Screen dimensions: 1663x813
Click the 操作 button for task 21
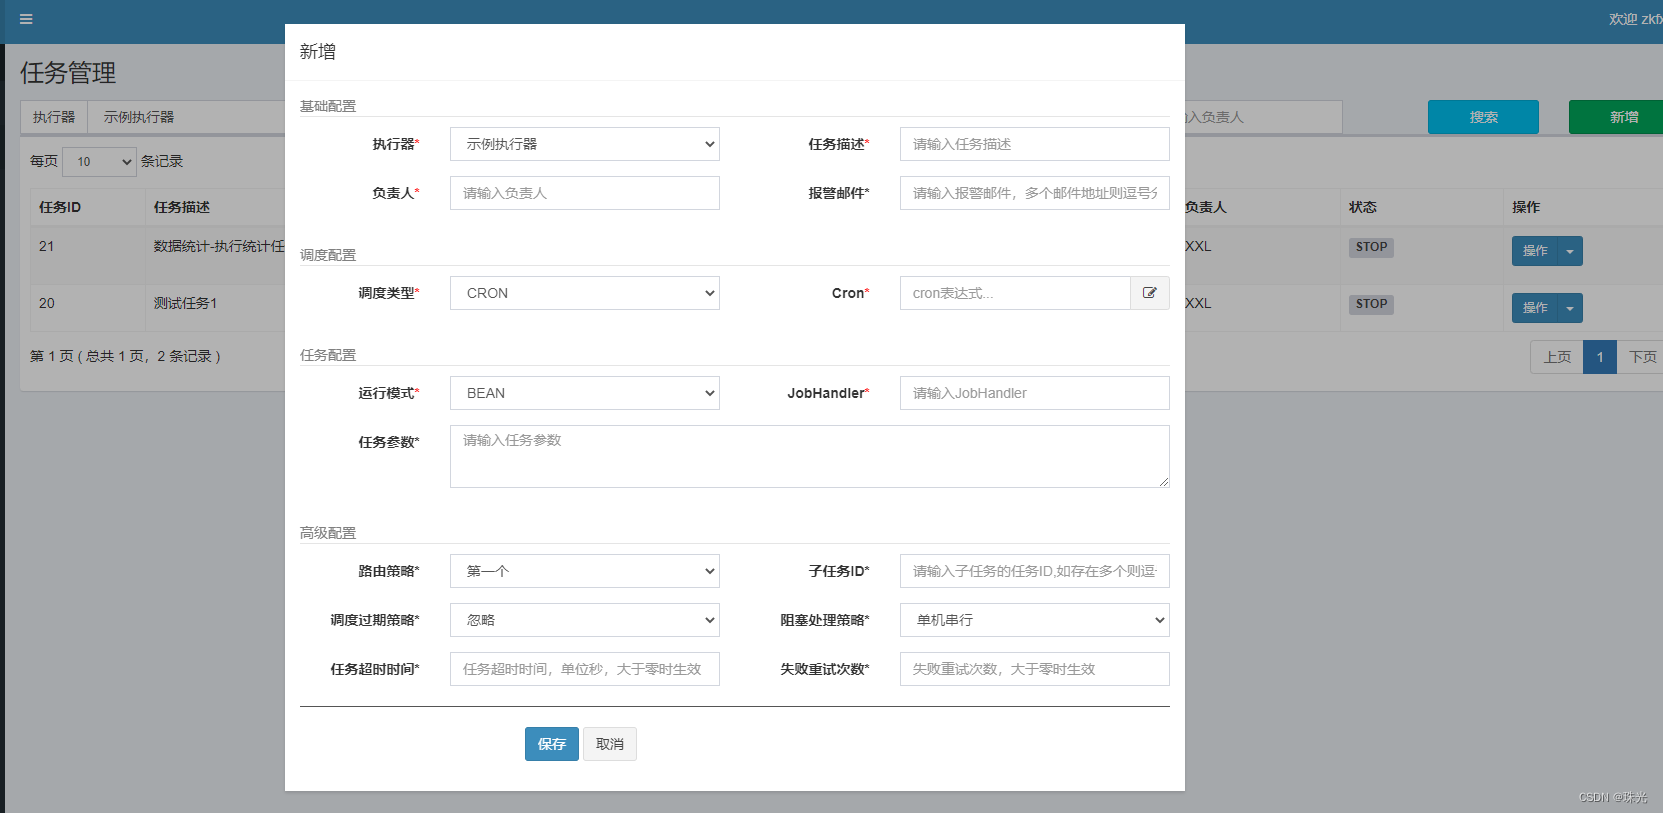coord(1535,251)
